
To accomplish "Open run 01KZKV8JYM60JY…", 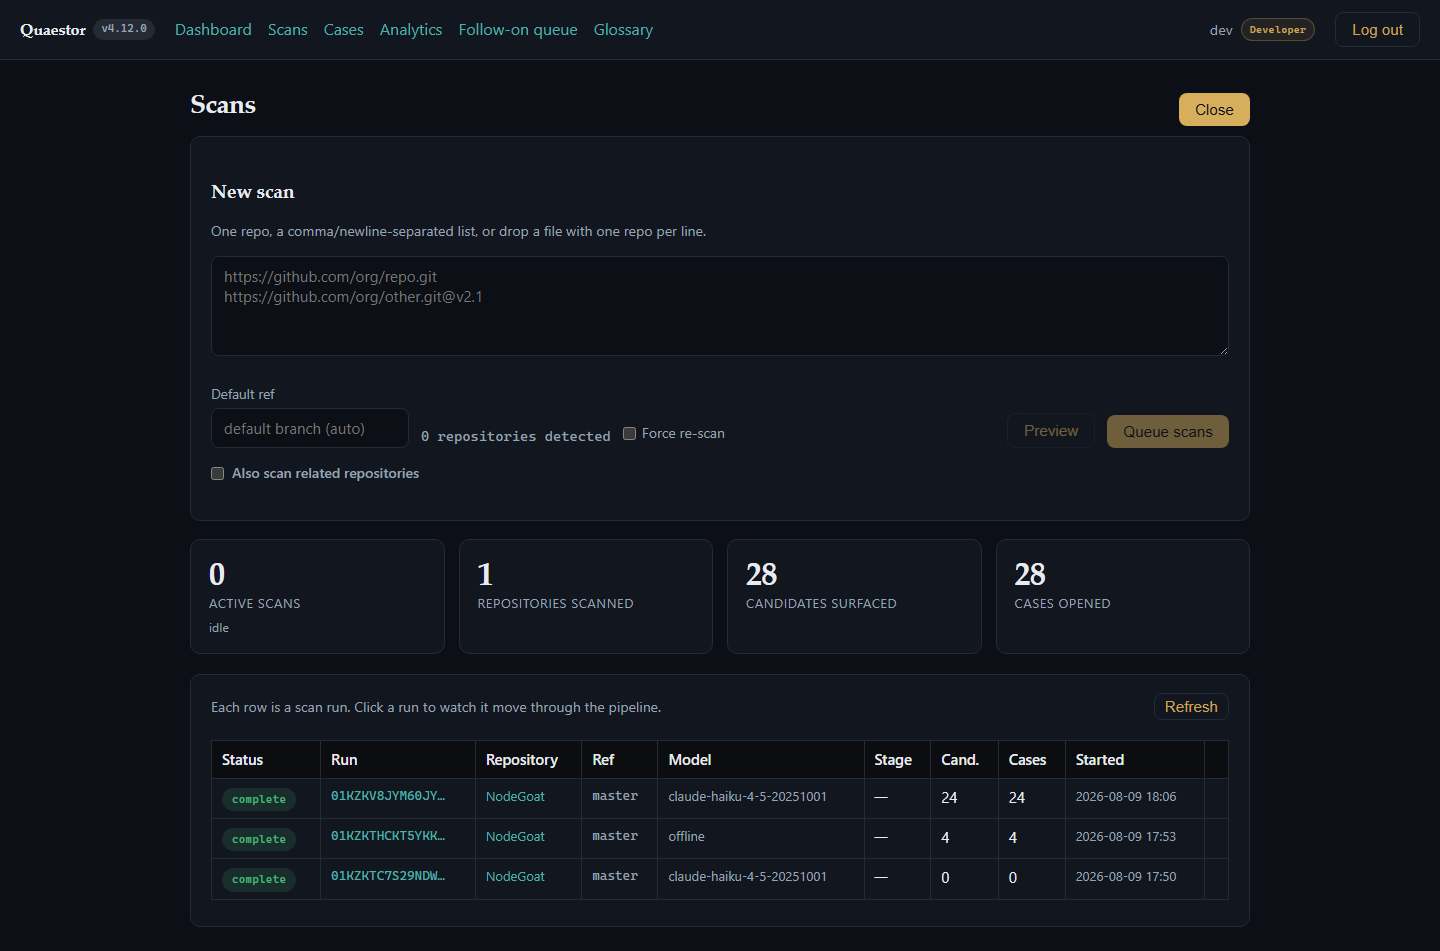I will 388,796.
